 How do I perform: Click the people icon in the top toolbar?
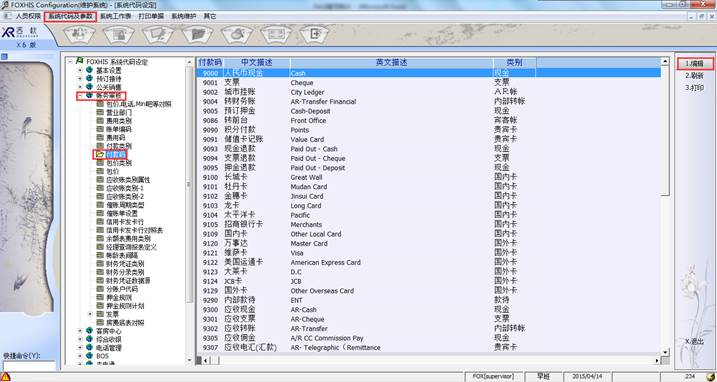tap(79, 34)
